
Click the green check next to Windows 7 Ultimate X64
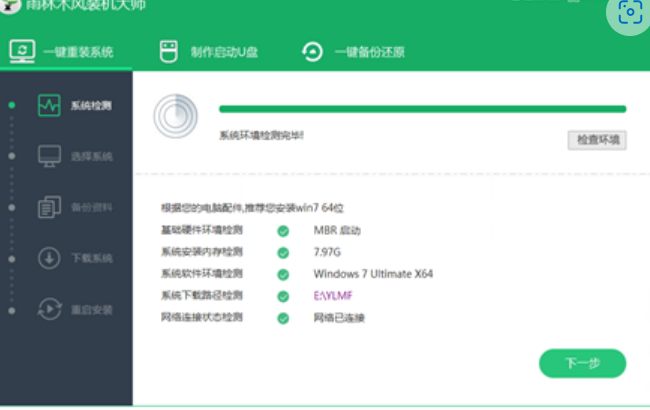tap(283, 274)
